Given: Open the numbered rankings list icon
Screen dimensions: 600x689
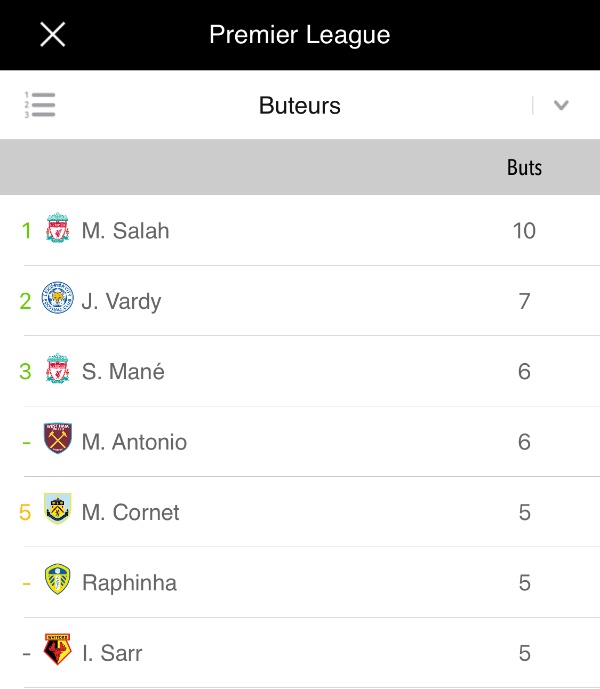Looking at the screenshot, I should tap(40, 105).
